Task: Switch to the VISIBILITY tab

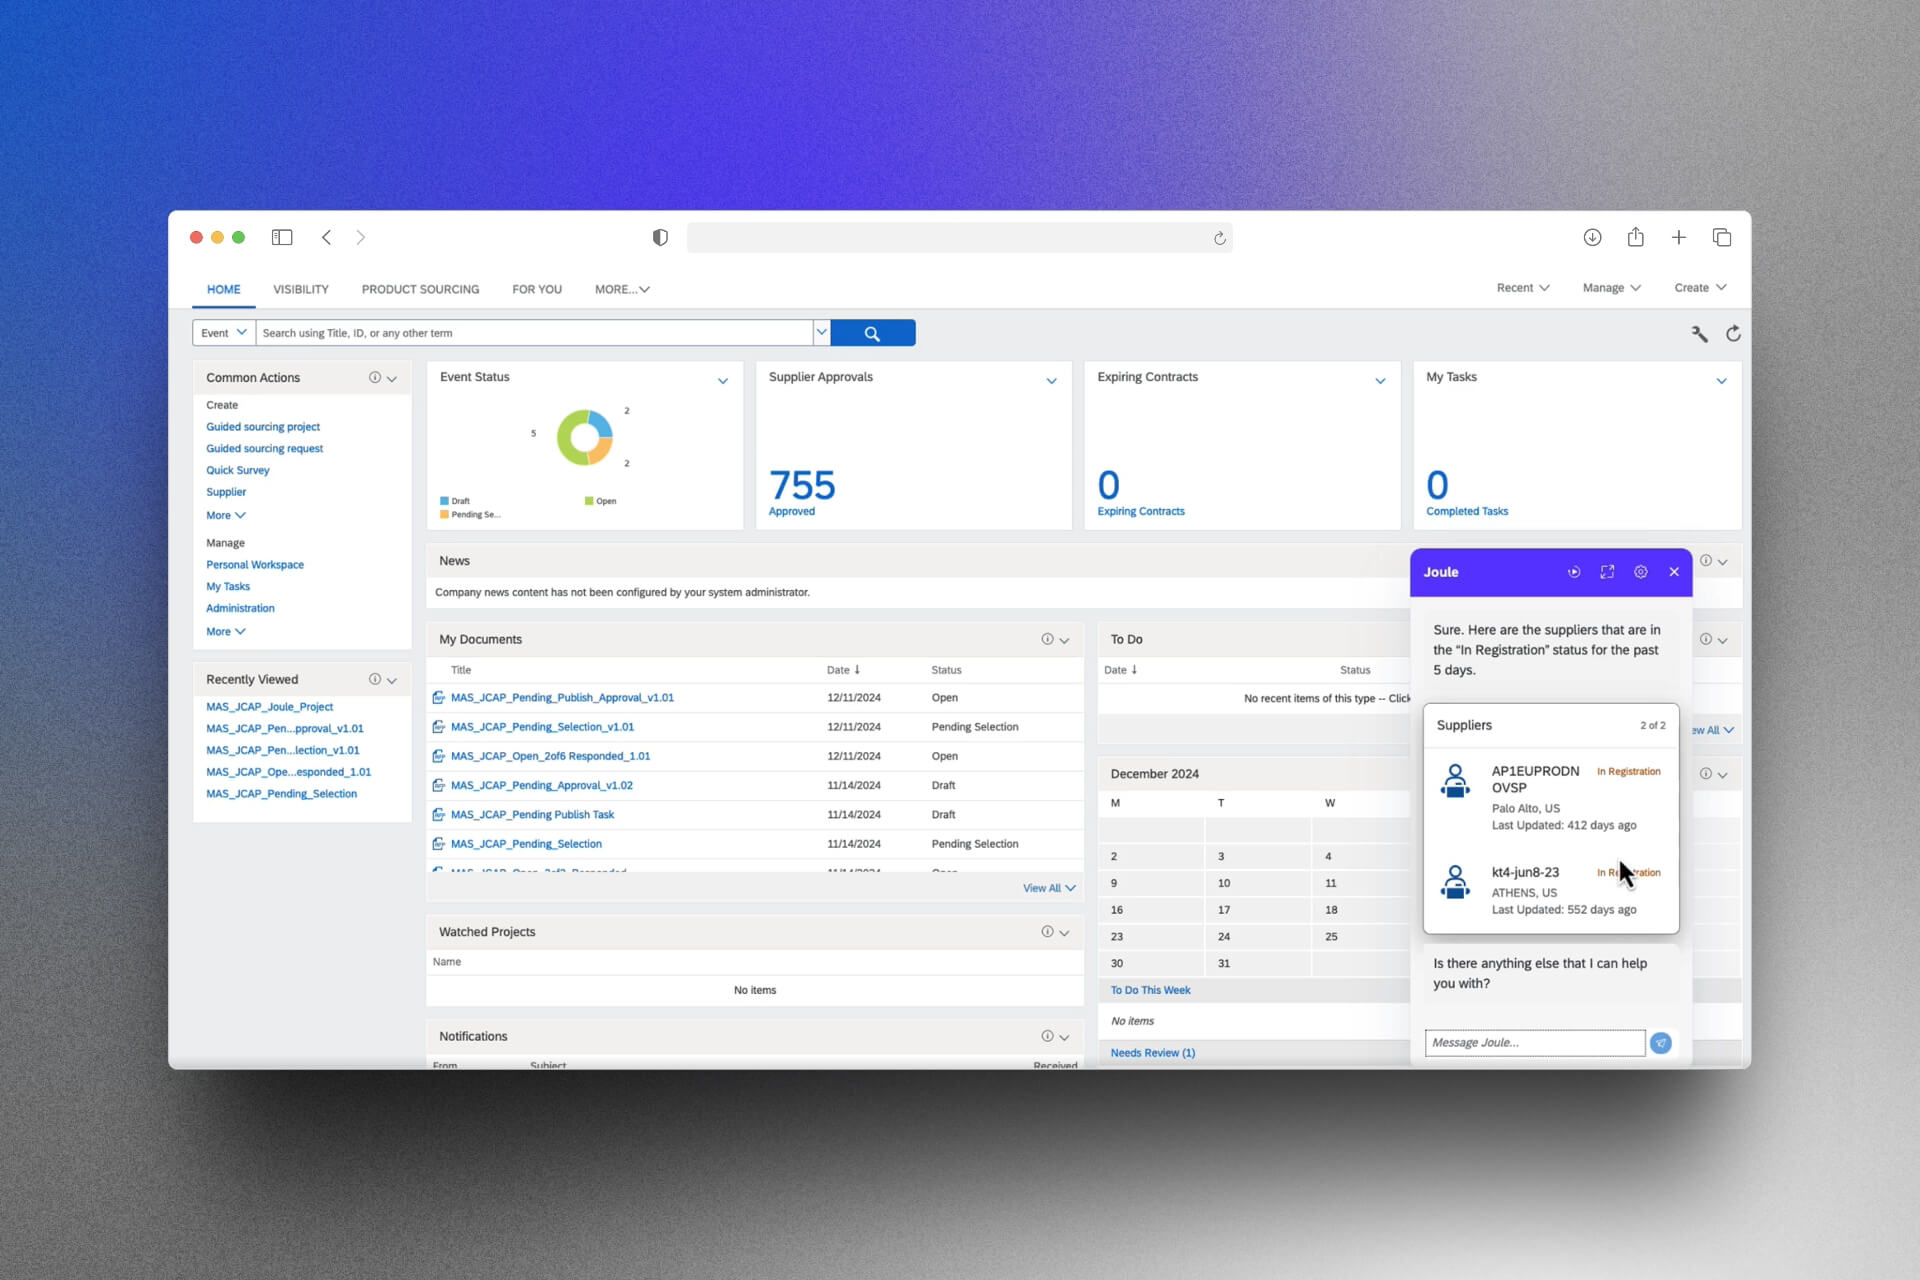Action: point(301,289)
